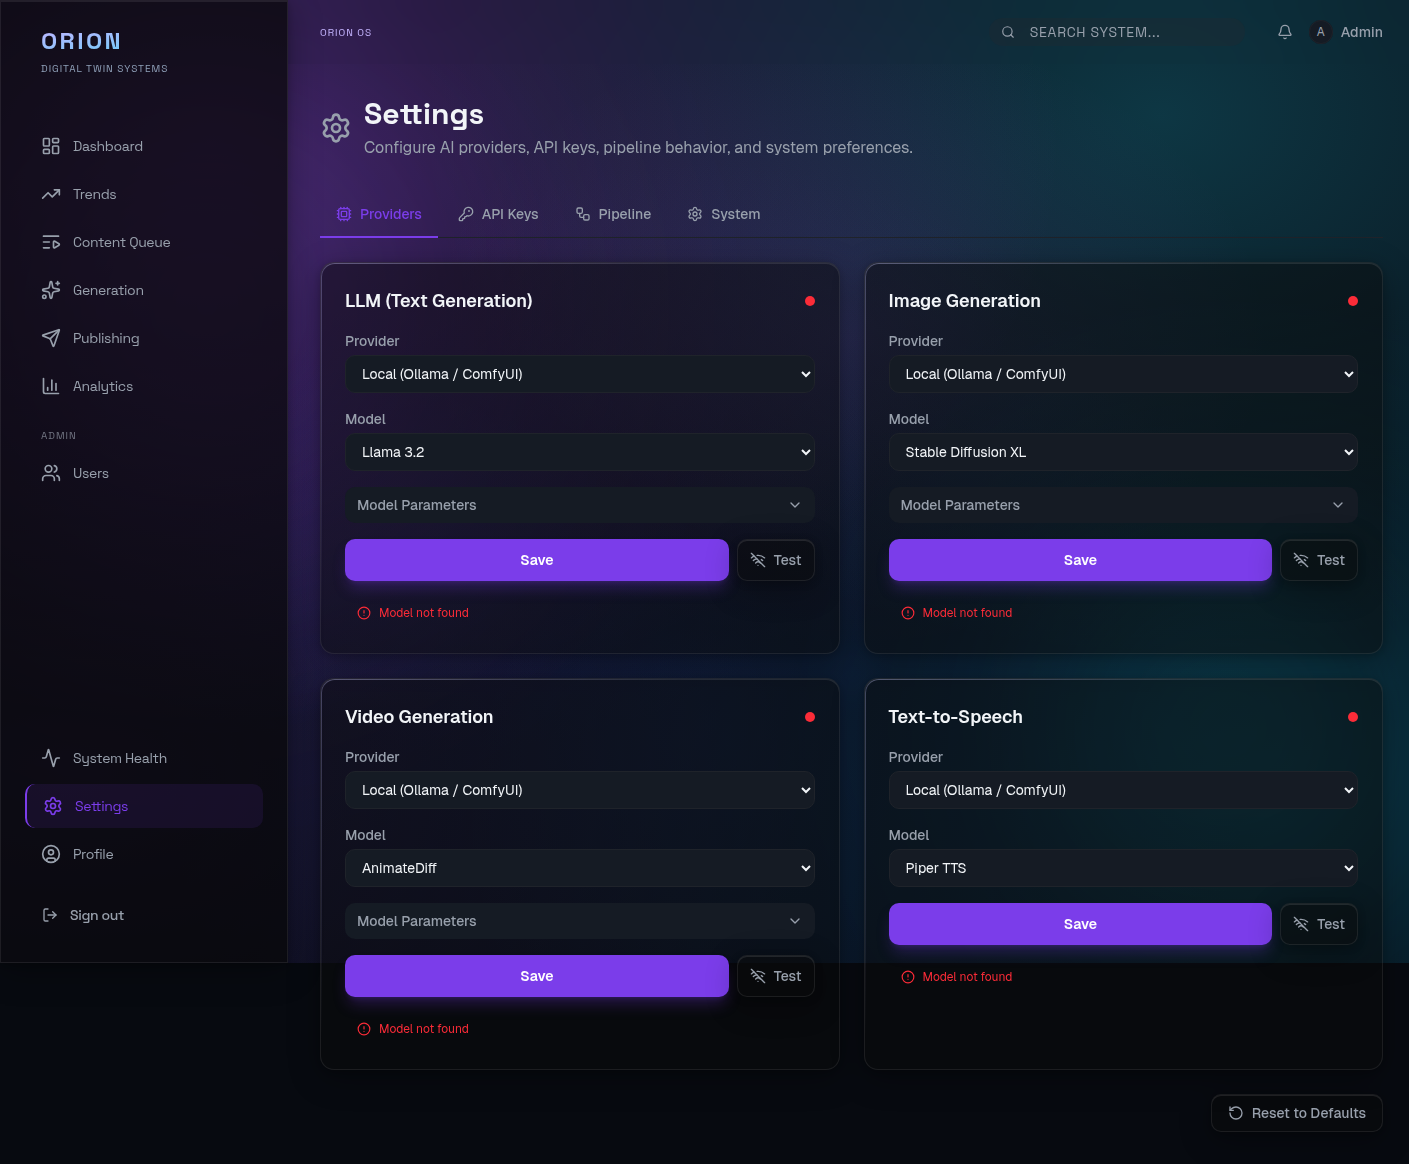Viewport: 1409px width, 1164px height.
Task: Open the Pipeline settings tab
Action: [613, 214]
